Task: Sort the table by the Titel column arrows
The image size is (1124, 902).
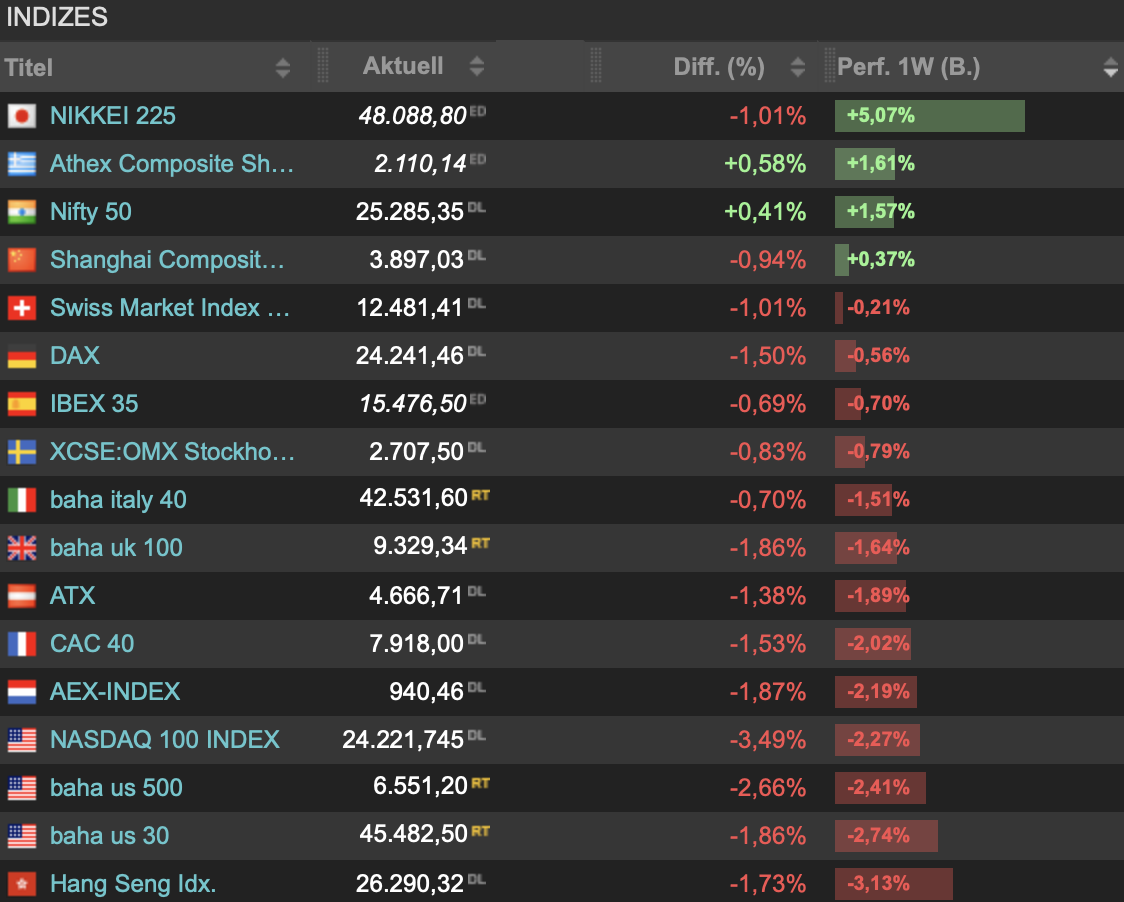Action: point(283,68)
